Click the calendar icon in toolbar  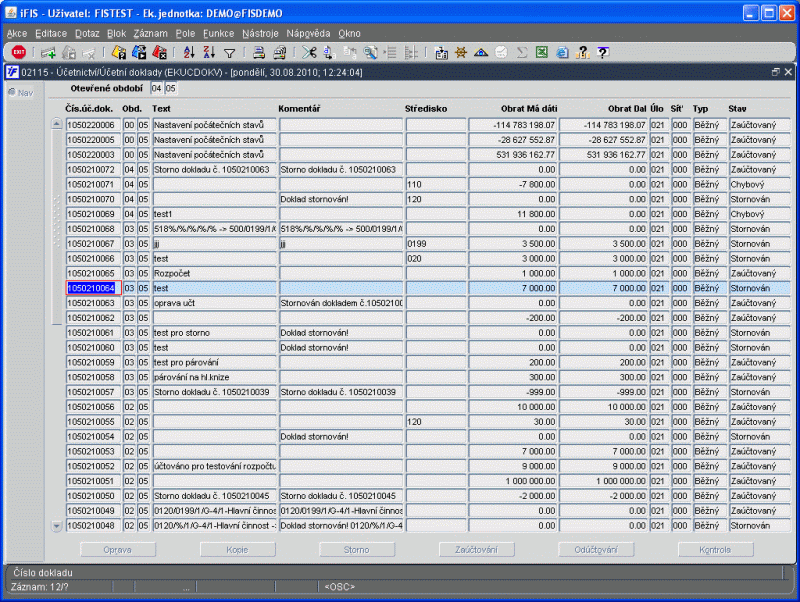tap(441, 53)
